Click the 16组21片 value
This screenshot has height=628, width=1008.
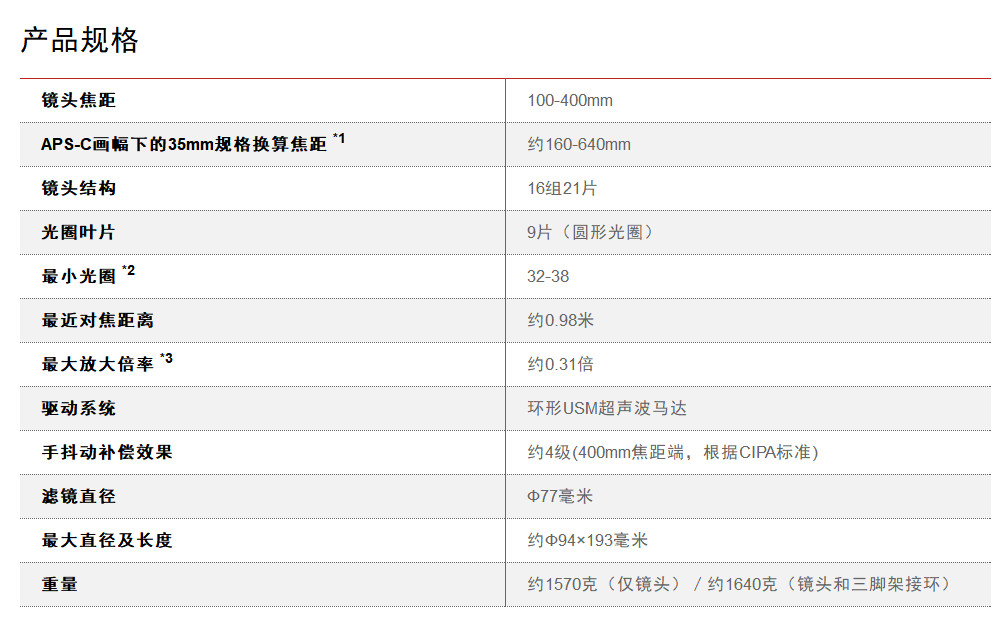pyautogui.click(x=562, y=188)
